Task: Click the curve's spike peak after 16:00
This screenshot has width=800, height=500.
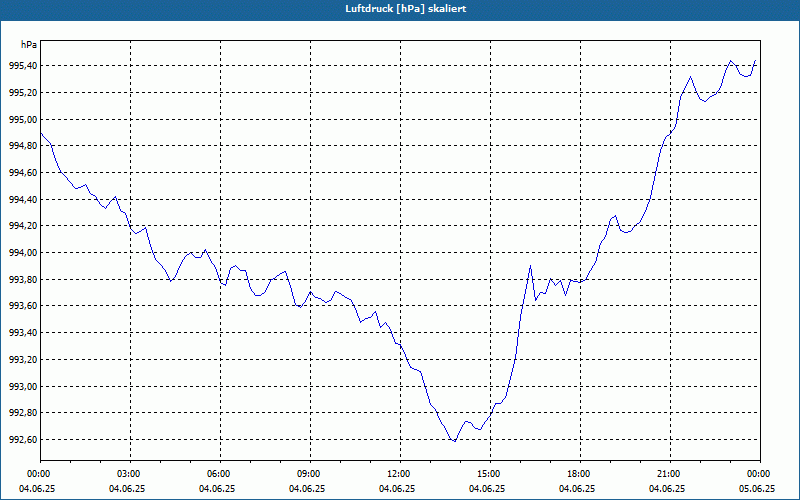Action: tap(531, 265)
